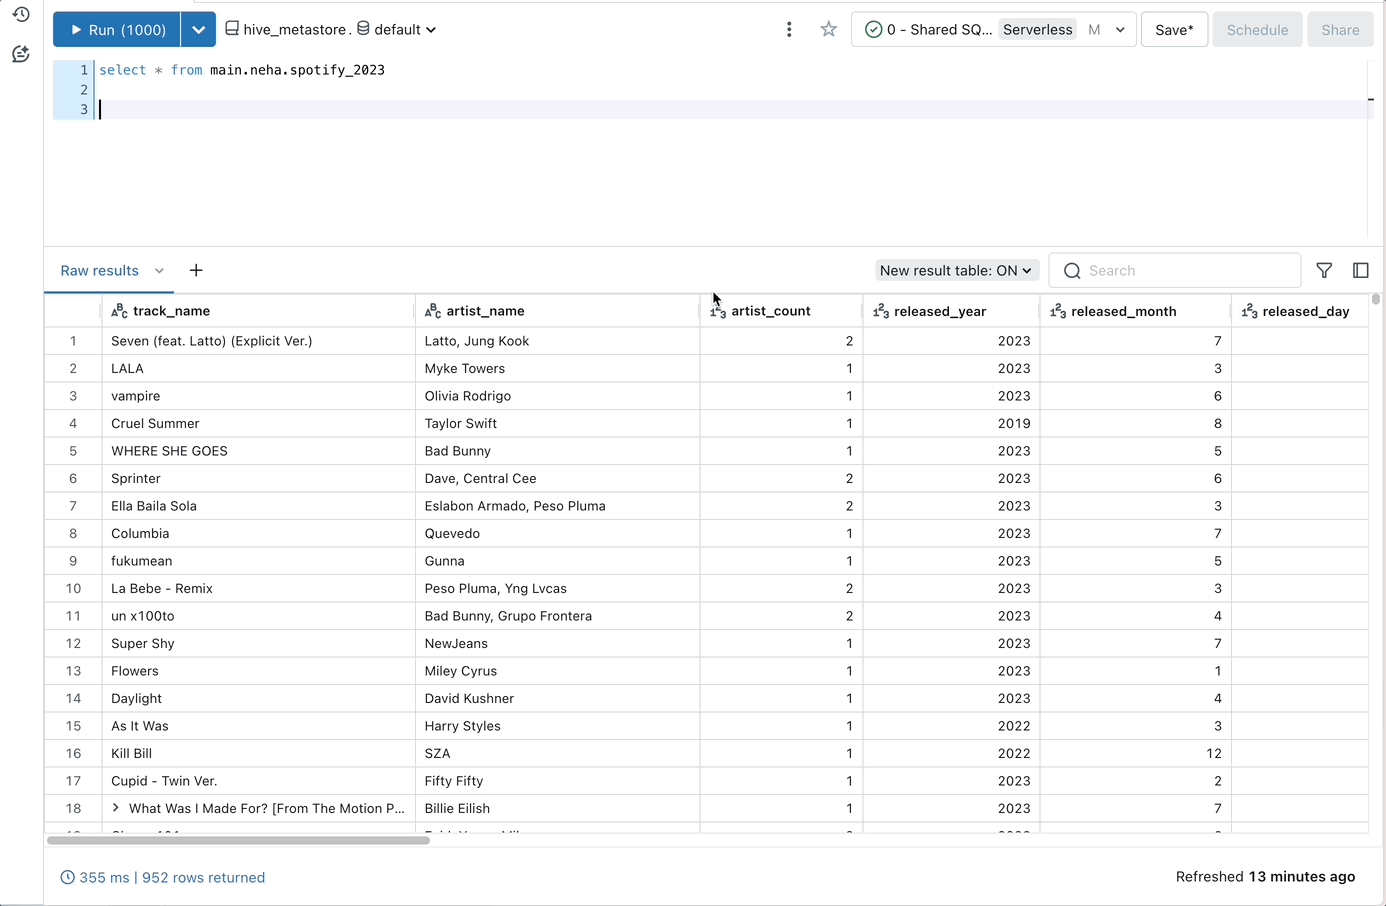Click the filter funnel icon
1386x906 pixels.
pos(1324,271)
